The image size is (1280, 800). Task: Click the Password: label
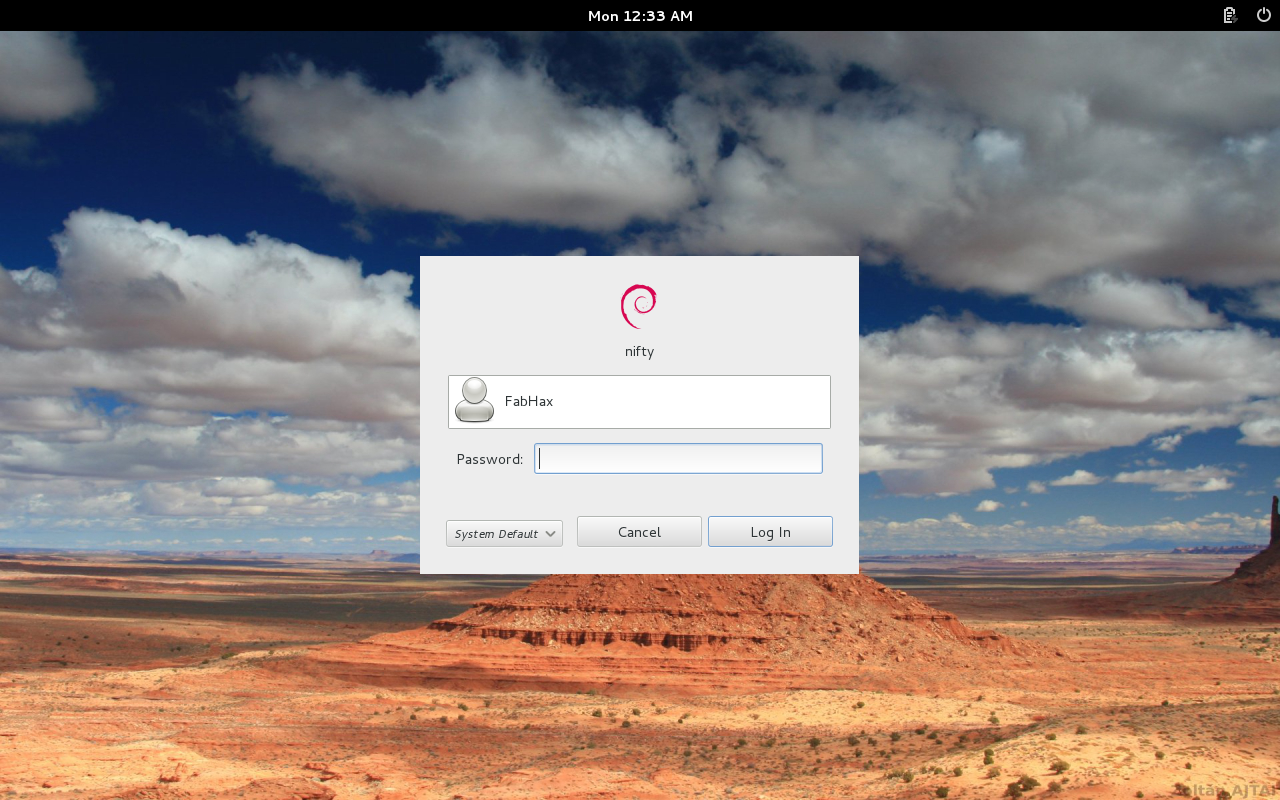(489, 459)
